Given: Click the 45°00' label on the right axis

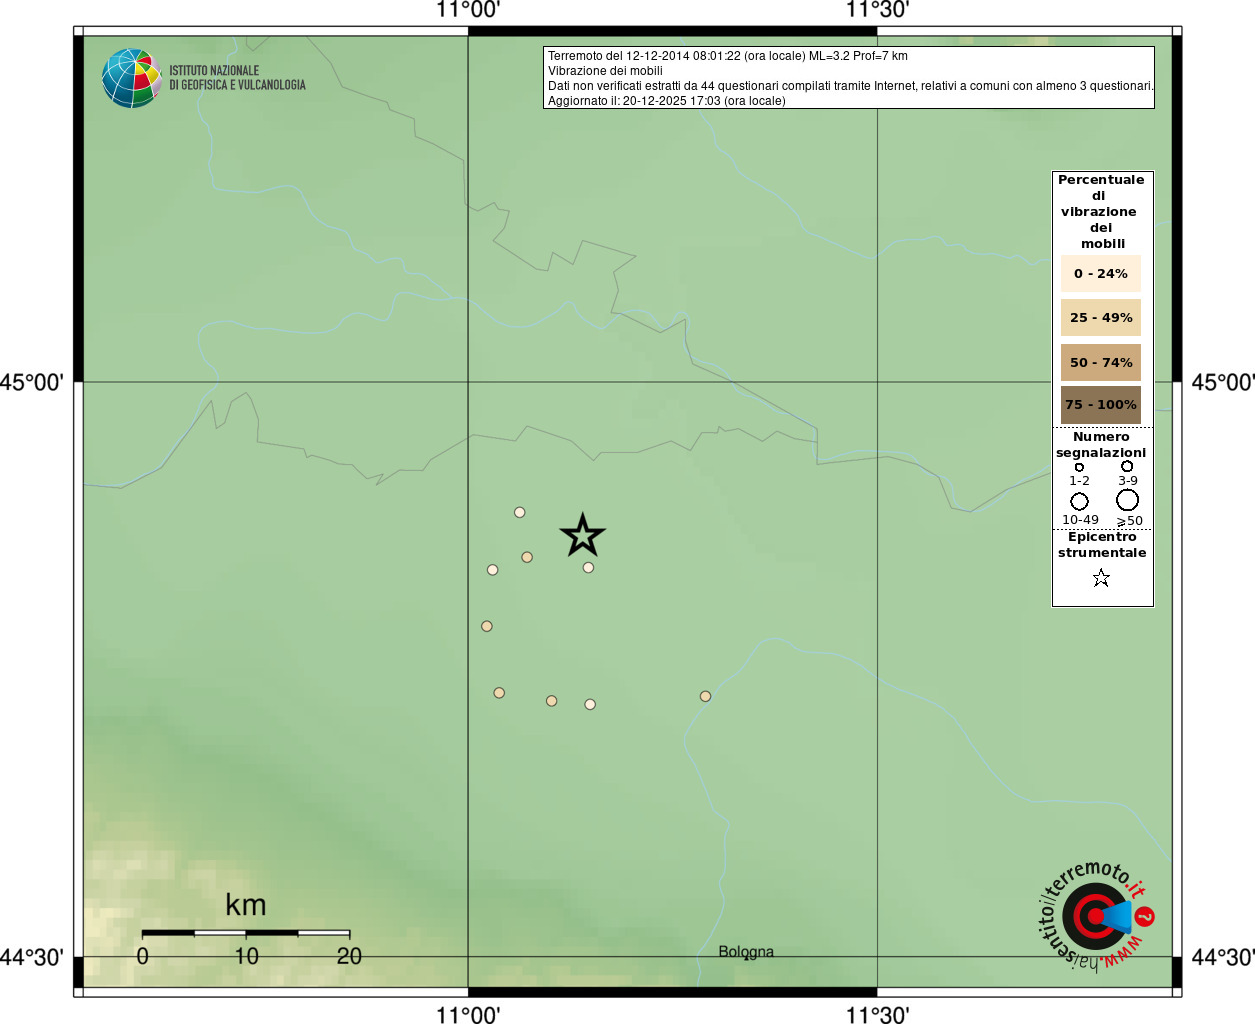Looking at the screenshot, I should [x=1223, y=382].
